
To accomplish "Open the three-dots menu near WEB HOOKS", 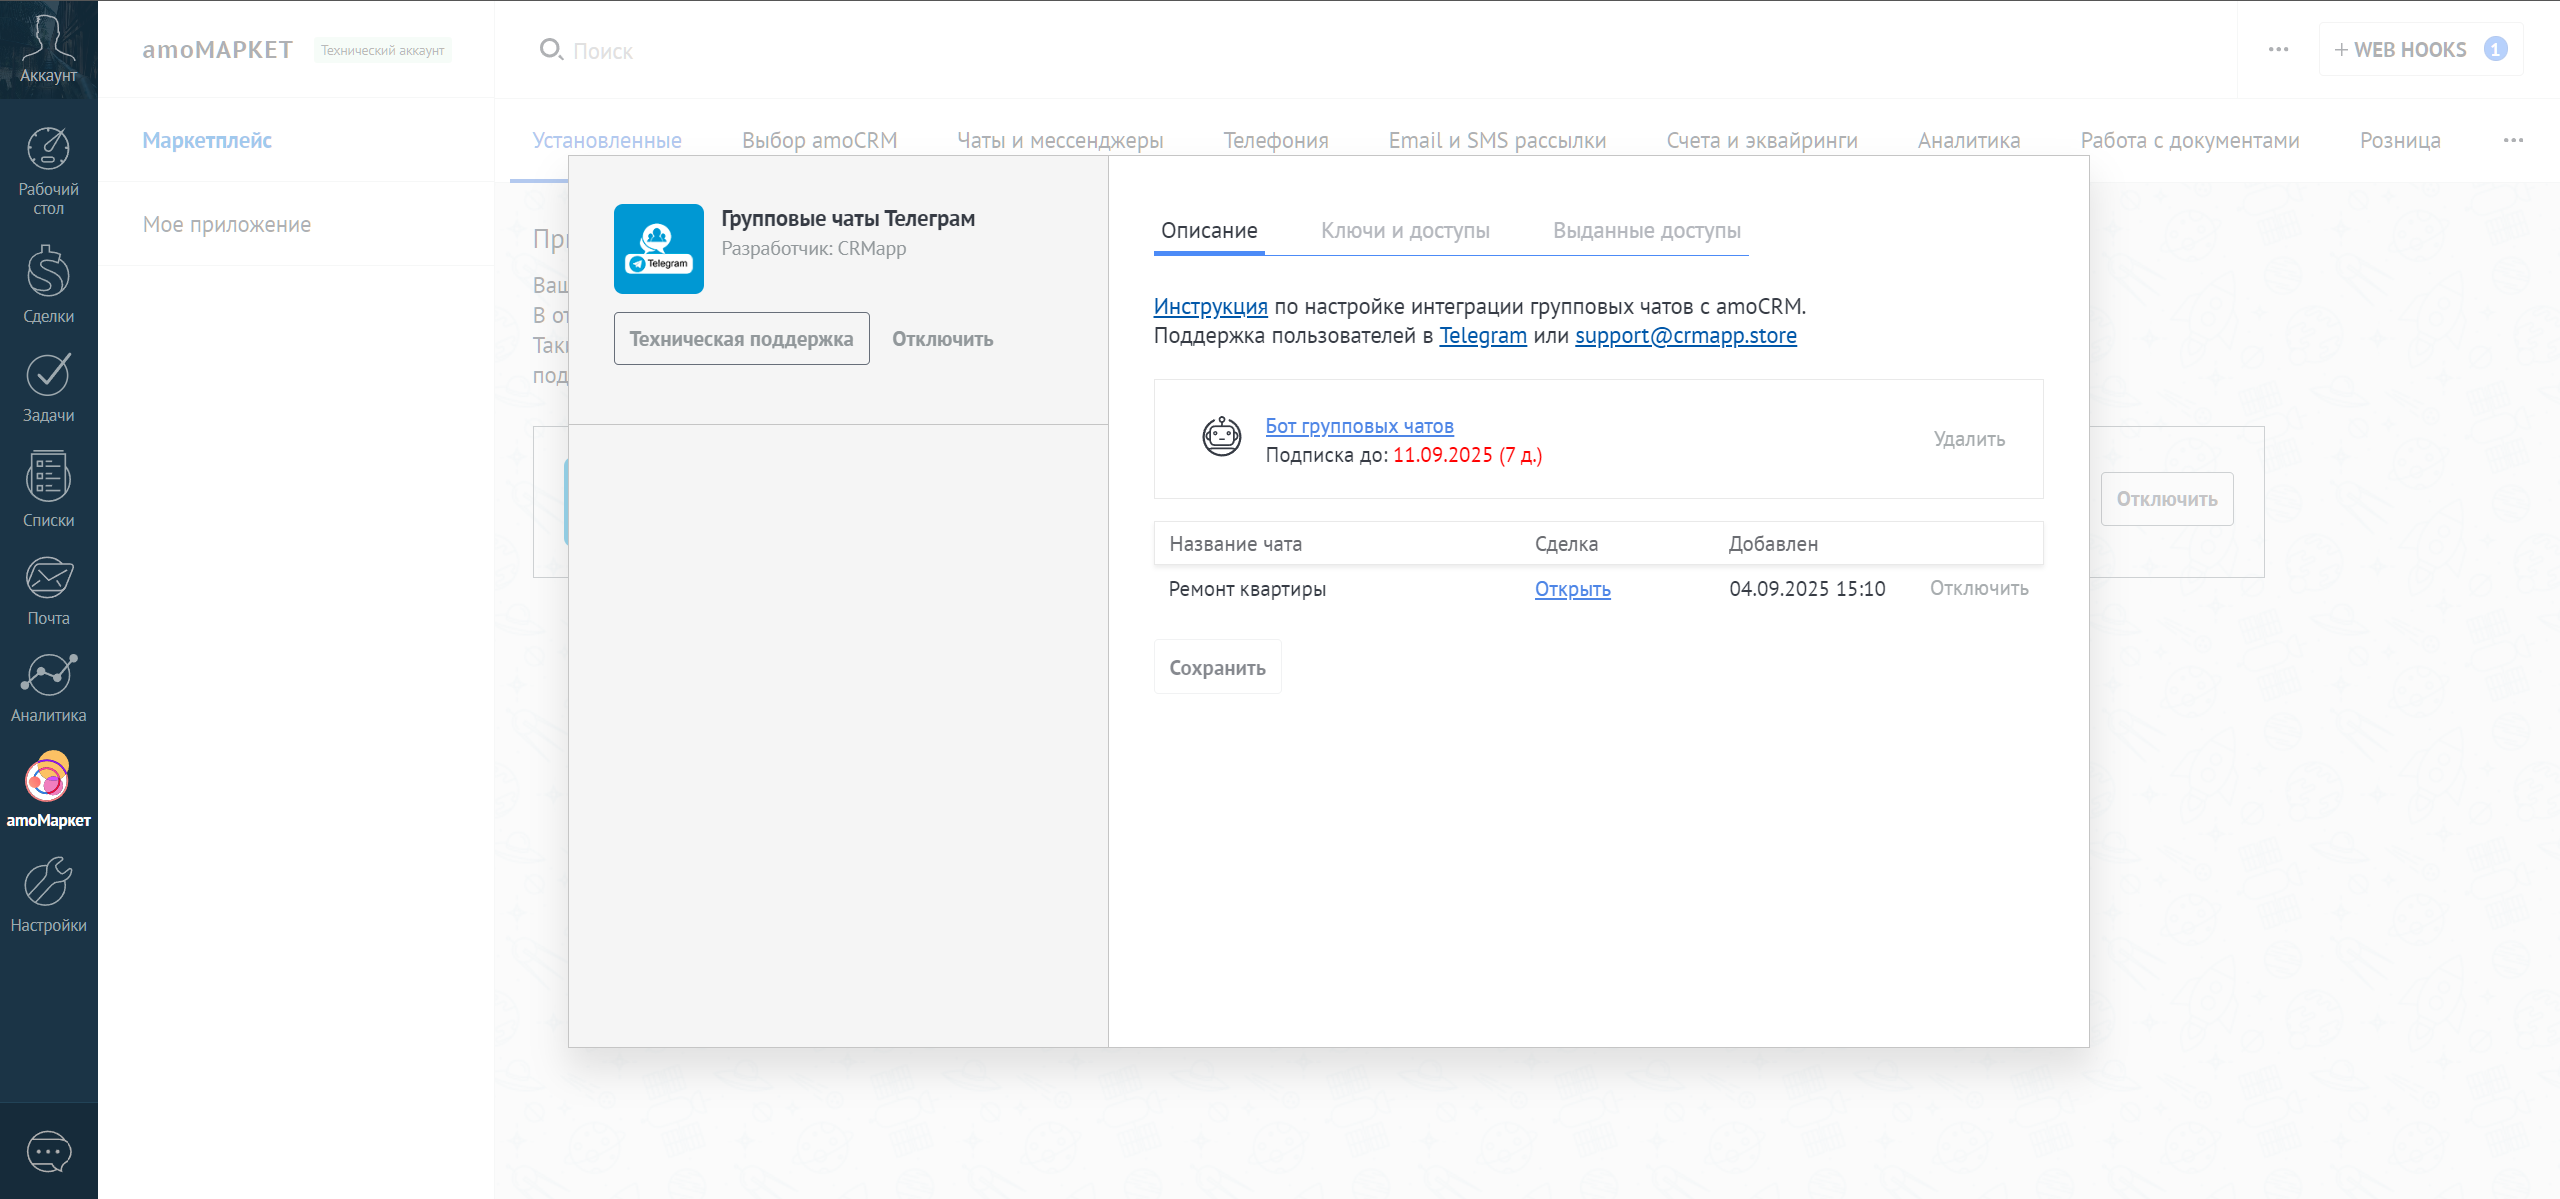I will click(x=2278, y=49).
